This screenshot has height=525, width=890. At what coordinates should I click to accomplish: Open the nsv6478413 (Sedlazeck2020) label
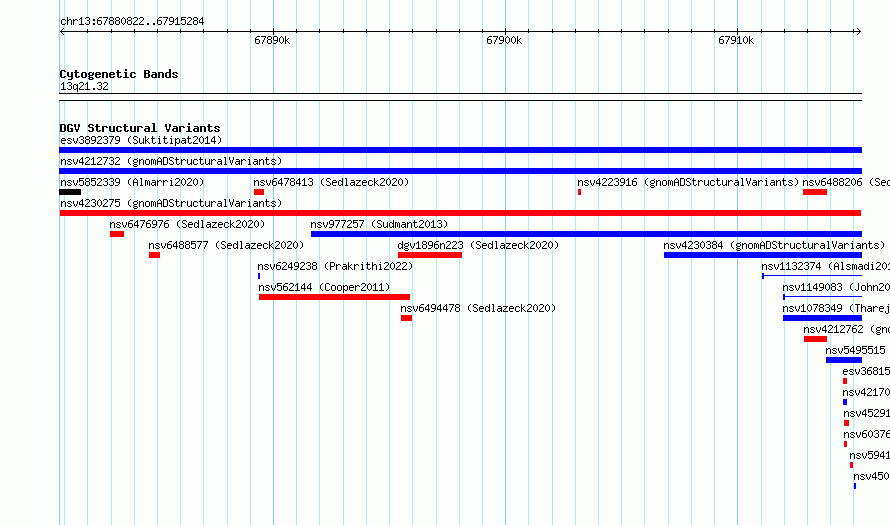331,182
